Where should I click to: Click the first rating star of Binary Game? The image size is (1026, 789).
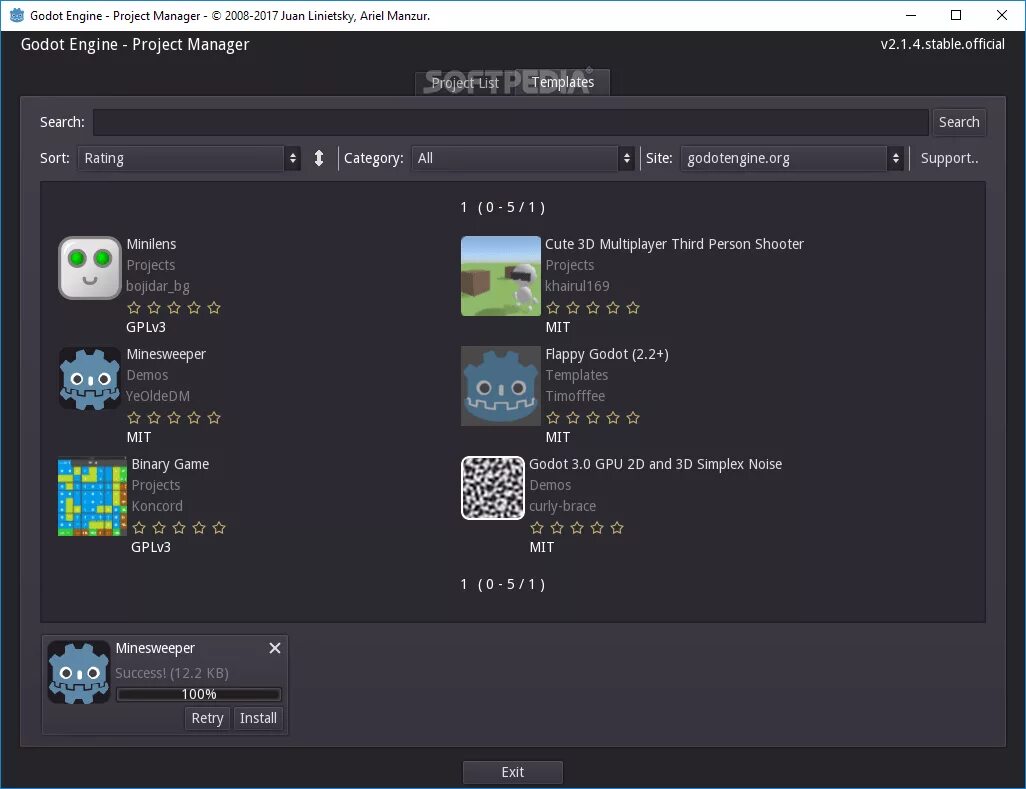point(139,527)
